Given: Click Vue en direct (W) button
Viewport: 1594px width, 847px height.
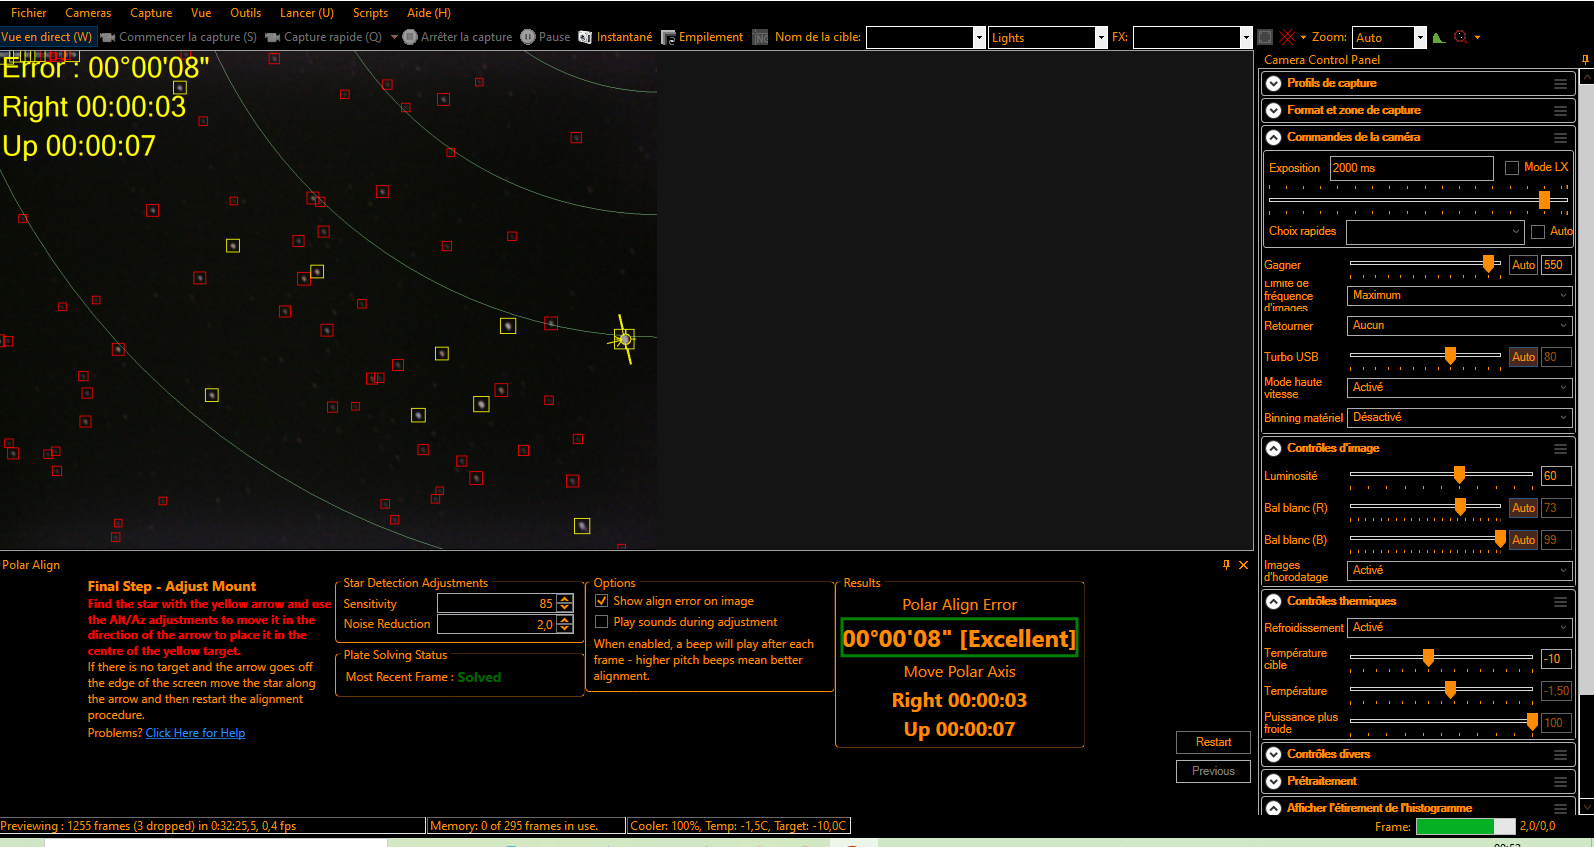Looking at the screenshot, I should (x=47, y=37).
